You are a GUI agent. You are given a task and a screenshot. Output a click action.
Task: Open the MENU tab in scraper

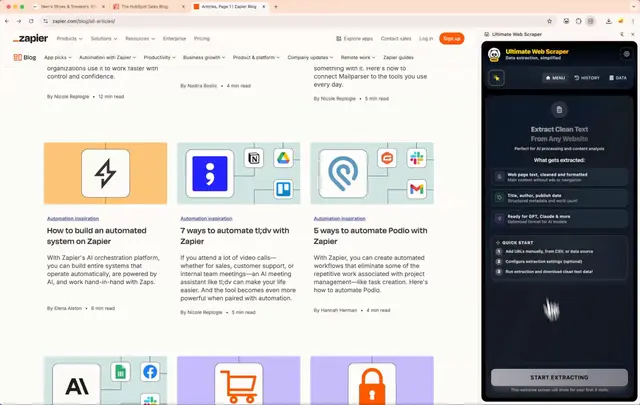tap(556, 78)
